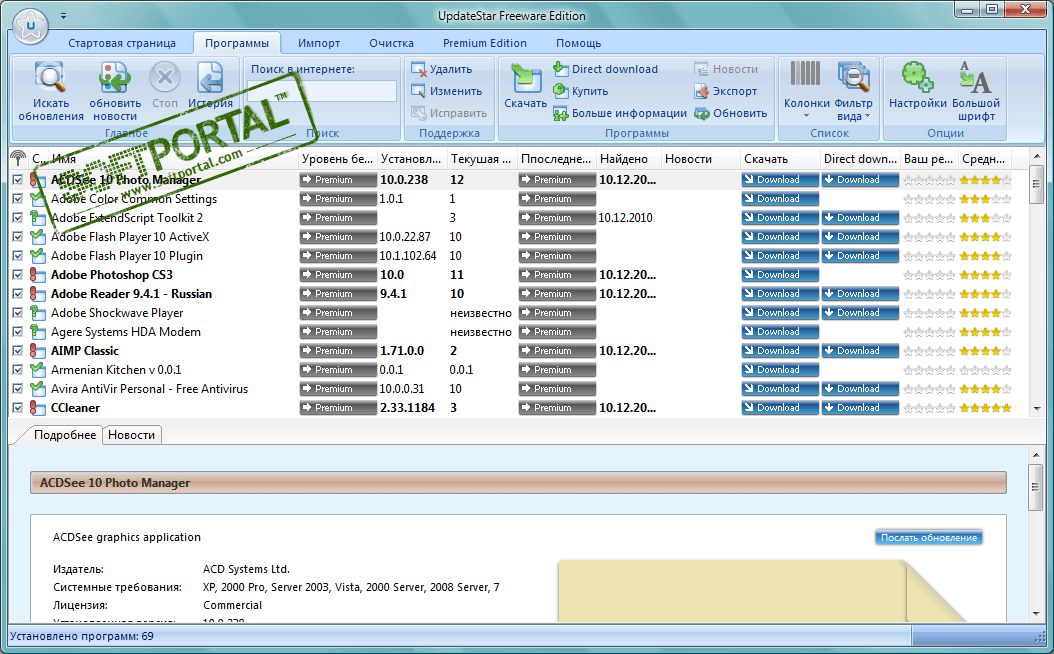Click Экспорт in the Программы group
The height and width of the screenshot is (654, 1054).
[725, 91]
